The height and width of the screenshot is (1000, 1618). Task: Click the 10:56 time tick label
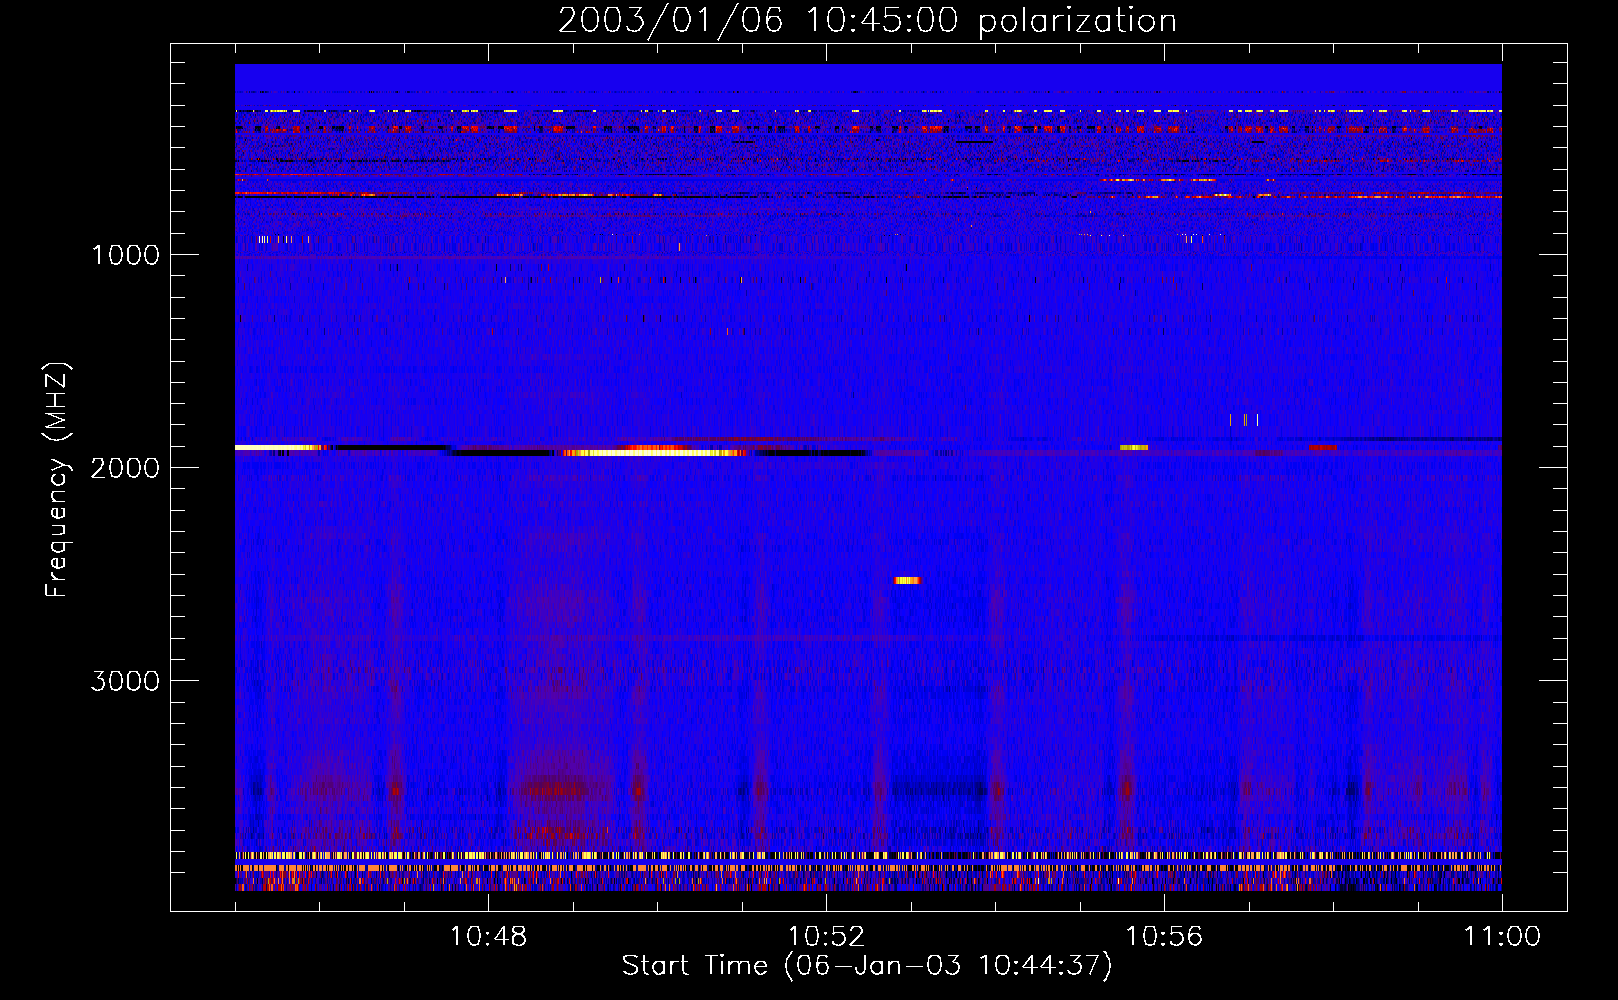pyautogui.click(x=1164, y=937)
